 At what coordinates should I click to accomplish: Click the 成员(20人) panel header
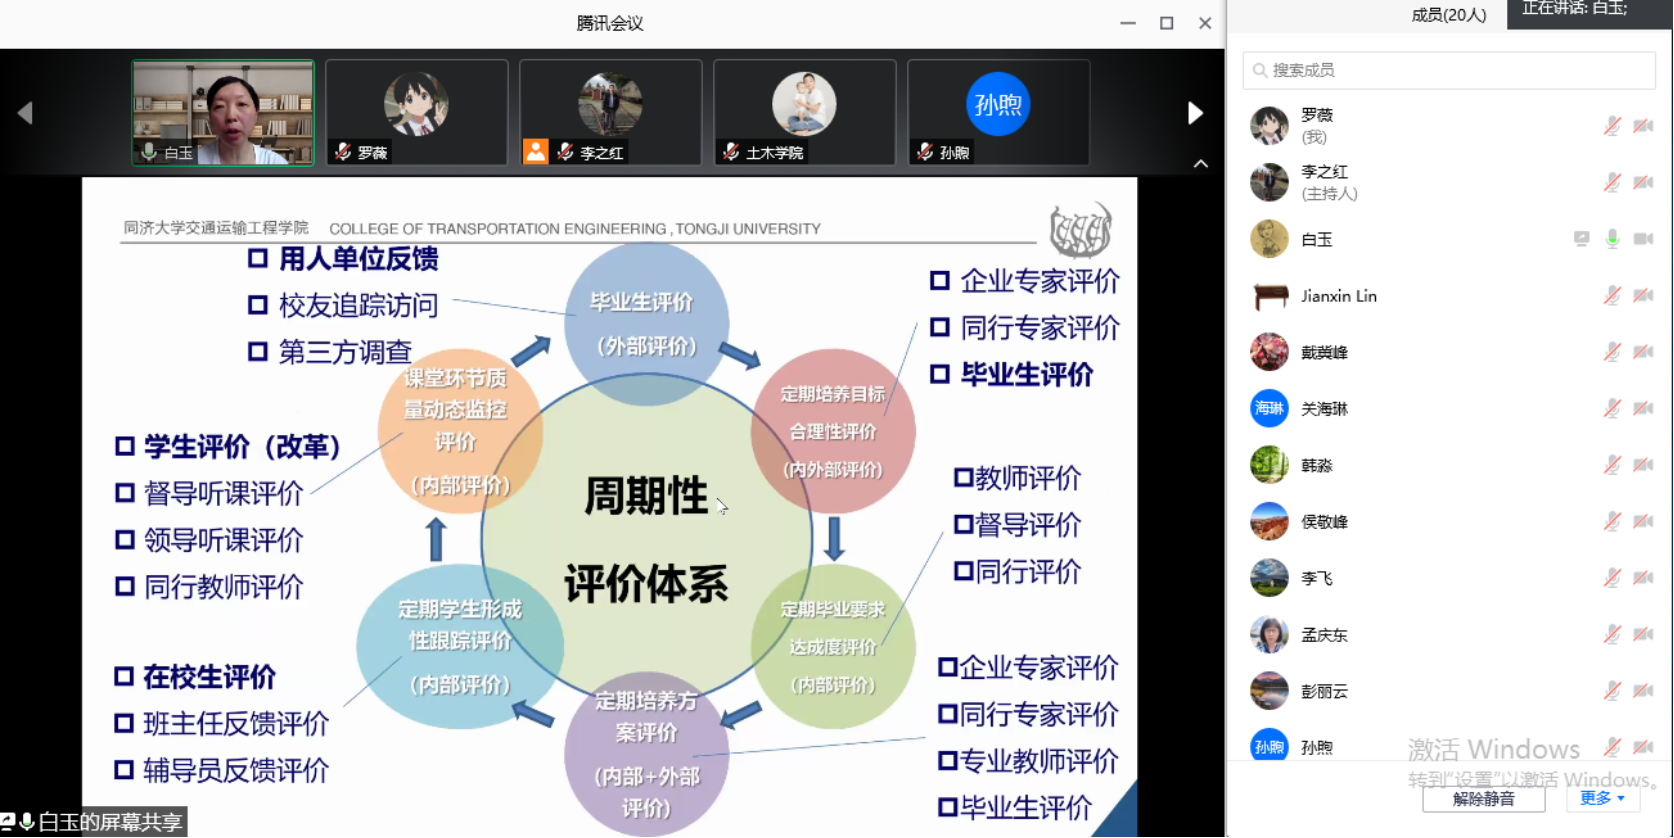pos(1448,15)
